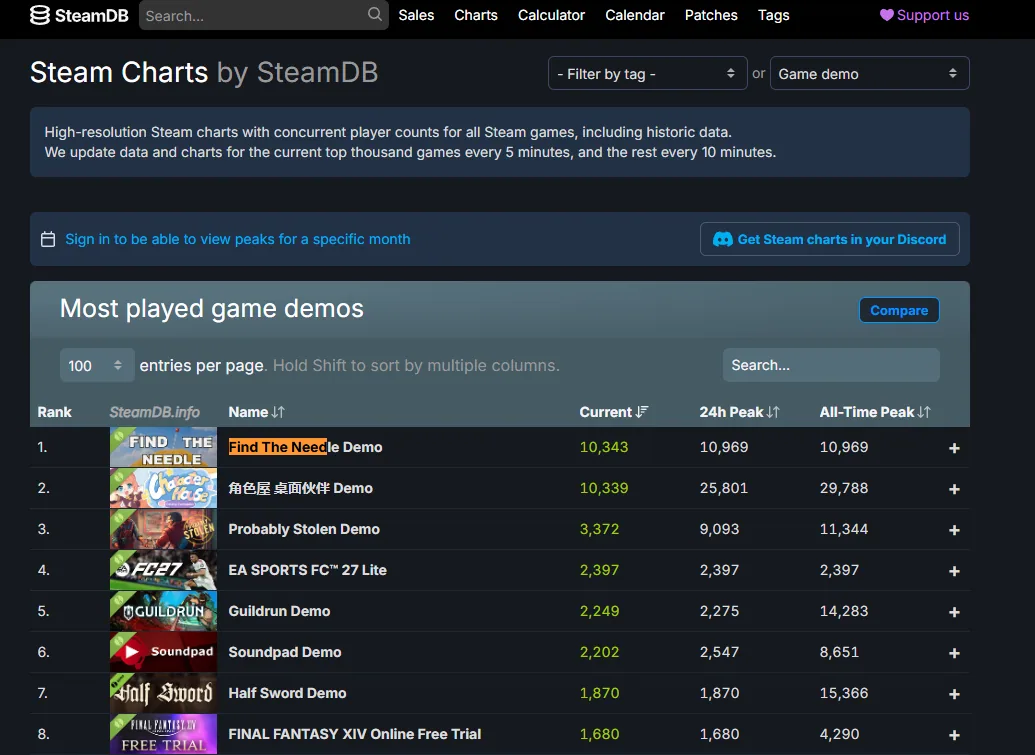Click the magnifier icon in the top search bar
The width and height of the screenshot is (1035, 755).
point(374,15)
